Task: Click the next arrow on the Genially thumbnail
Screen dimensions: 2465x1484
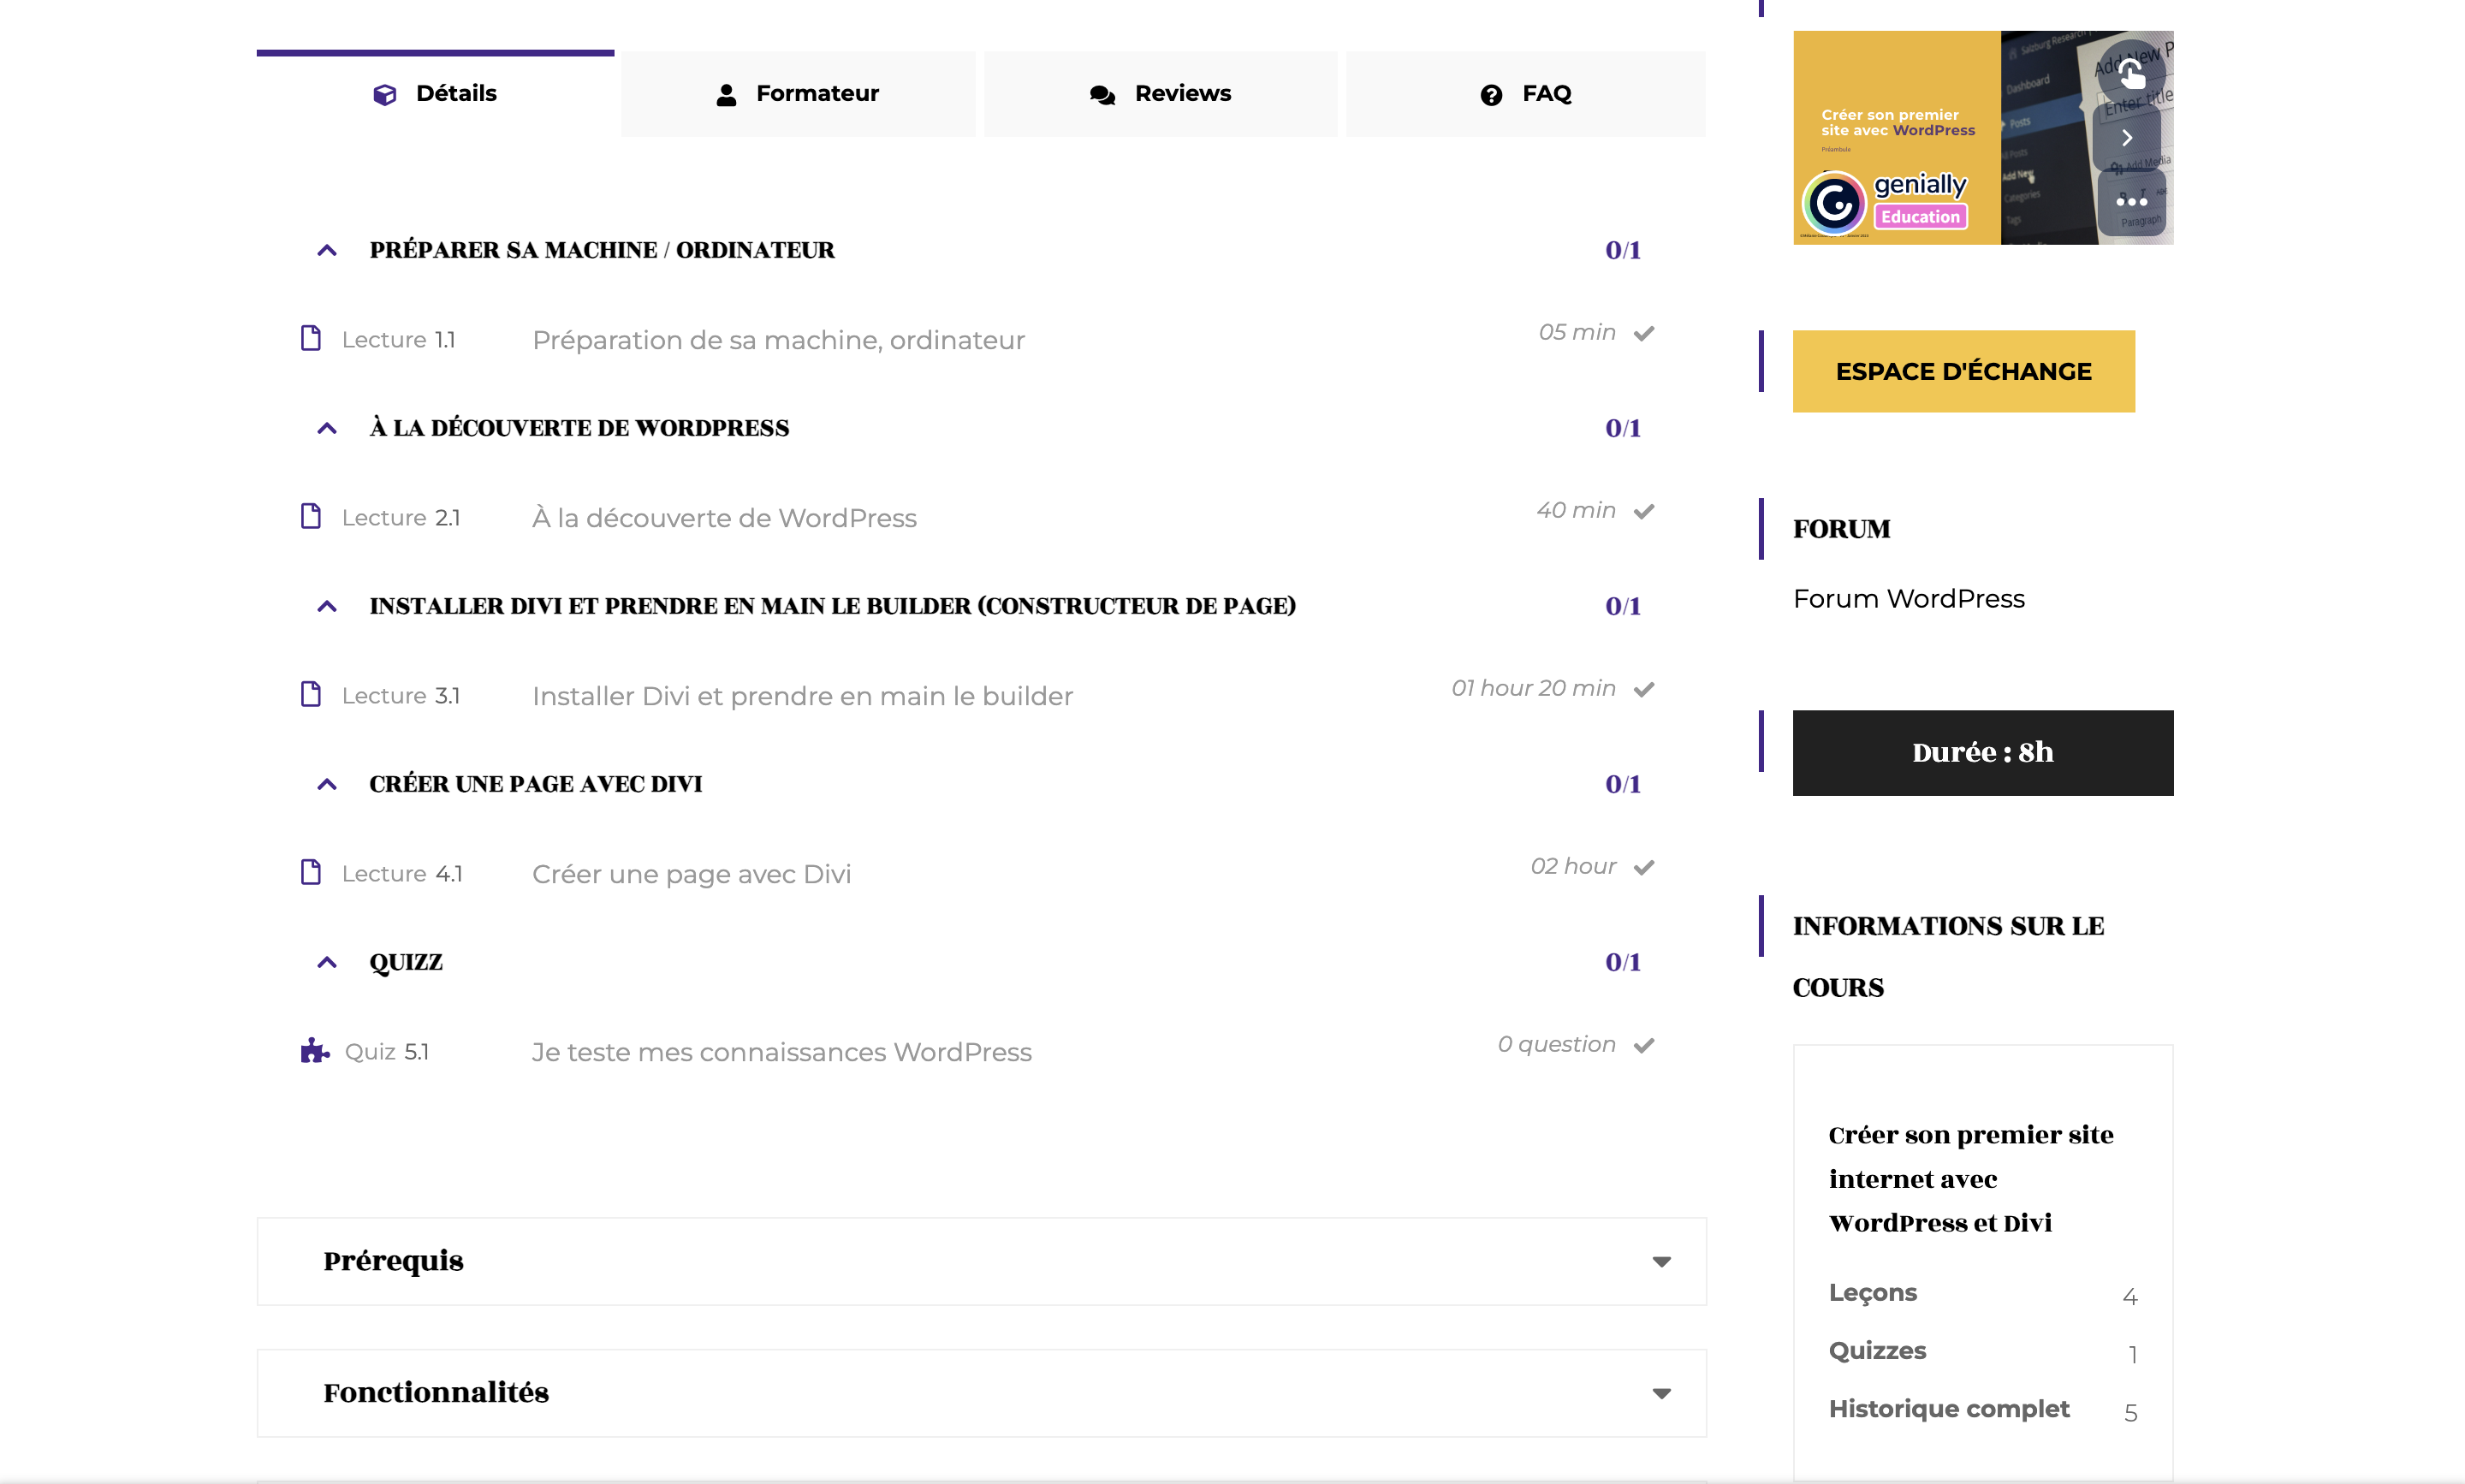Action: (x=2127, y=138)
